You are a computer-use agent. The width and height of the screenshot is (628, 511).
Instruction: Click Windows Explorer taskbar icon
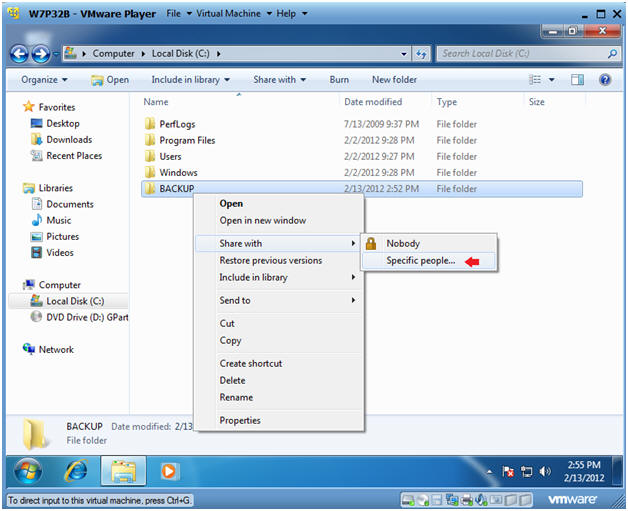click(x=123, y=471)
